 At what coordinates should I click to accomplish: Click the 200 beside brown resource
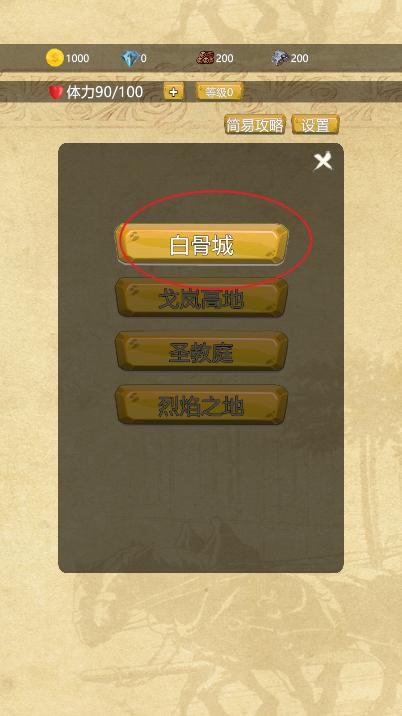[x=224, y=58]
